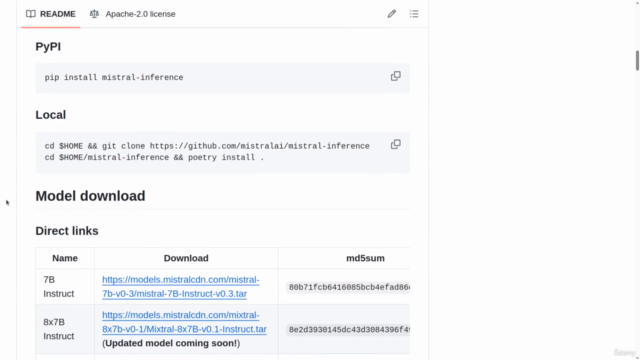Switch to the Apache-2.0 license tab
640x360 pixels.
point(133,14)
